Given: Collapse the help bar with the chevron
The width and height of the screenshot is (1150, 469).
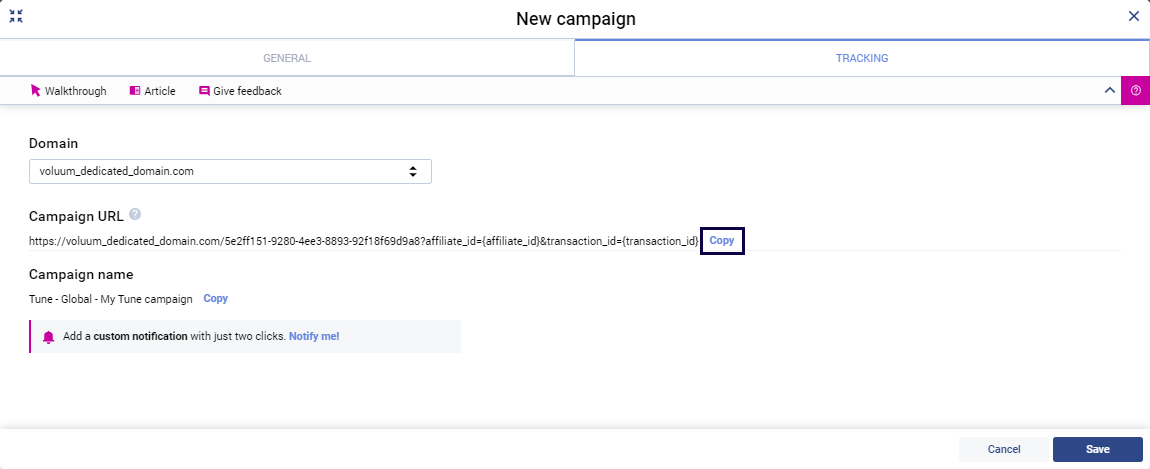Looking at the screenshot, I should (1109, 91).
